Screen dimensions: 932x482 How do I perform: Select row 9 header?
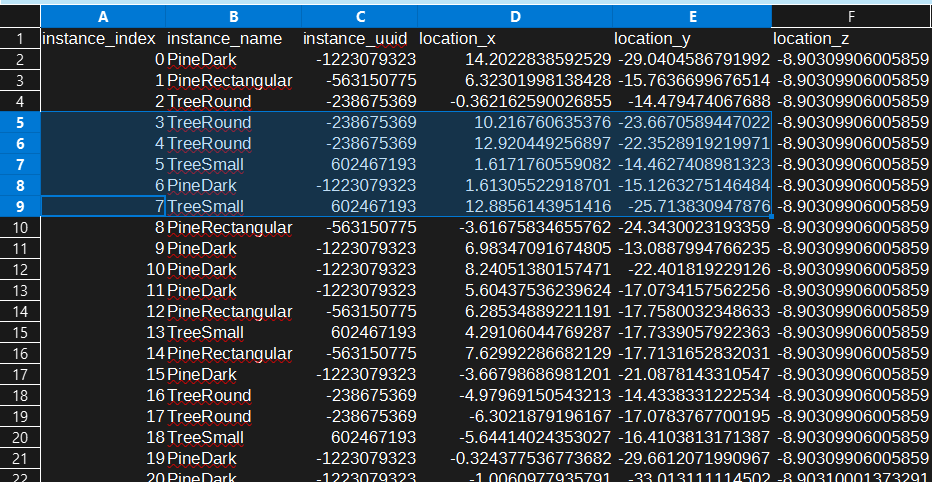[19, 206]
